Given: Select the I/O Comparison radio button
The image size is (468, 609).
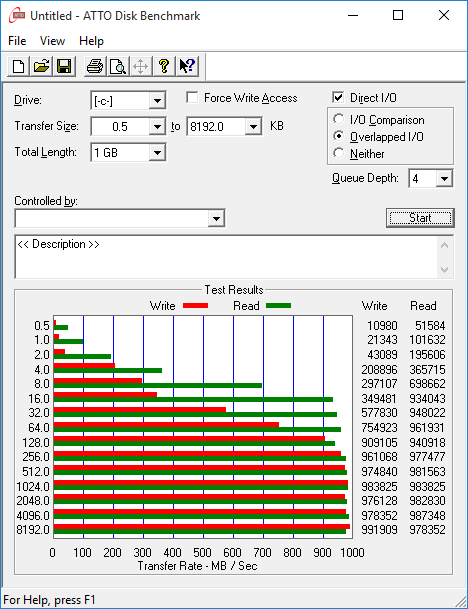Looking at the screenshot, I should pyautogui.click(x=339, y=119).
